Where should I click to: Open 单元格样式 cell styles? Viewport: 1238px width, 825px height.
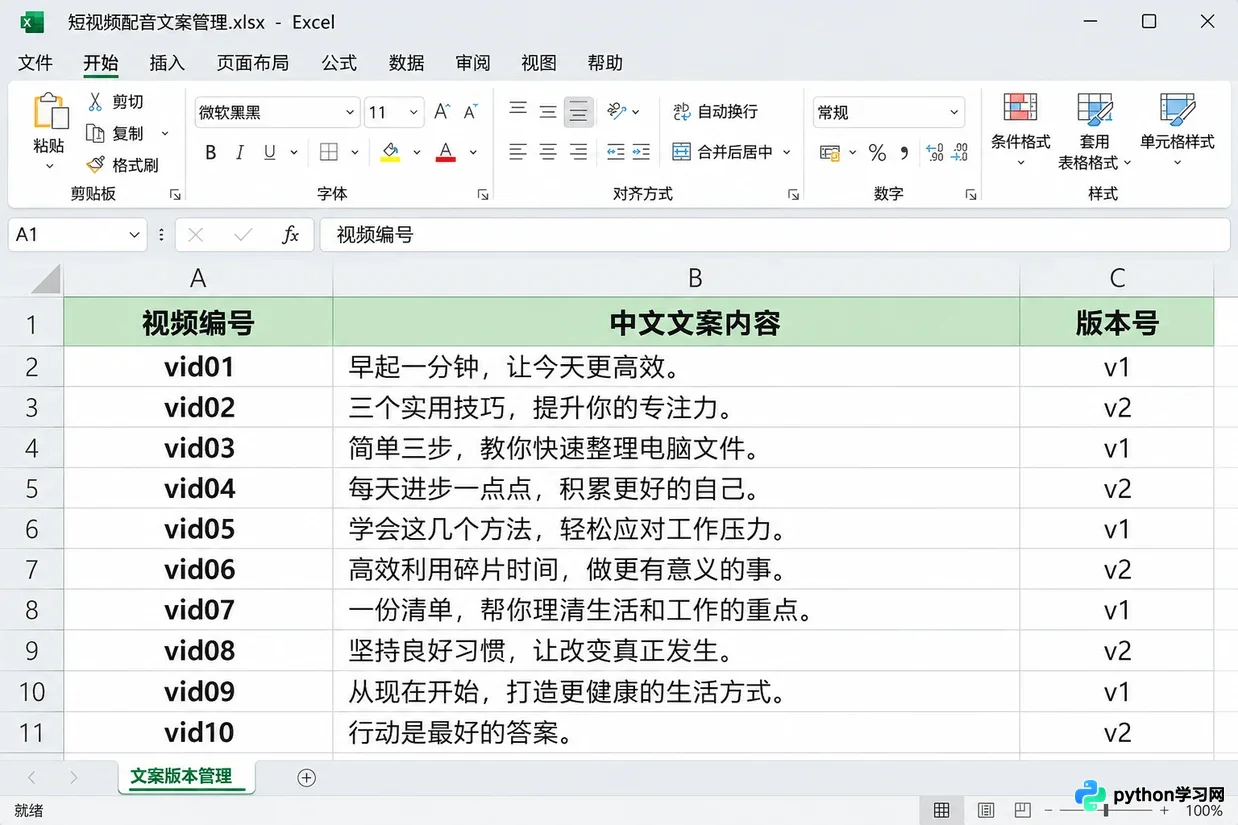pyautogui.click(x=1177, y=130)
